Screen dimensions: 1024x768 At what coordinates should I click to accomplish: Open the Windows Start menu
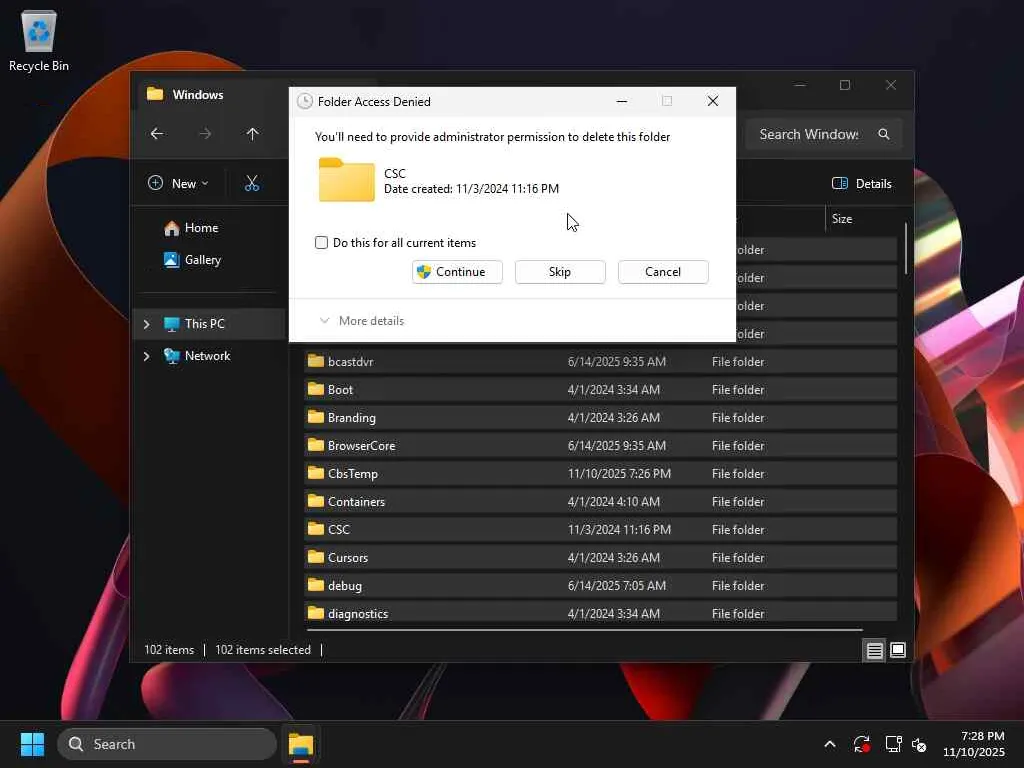[x=33, y=744]
